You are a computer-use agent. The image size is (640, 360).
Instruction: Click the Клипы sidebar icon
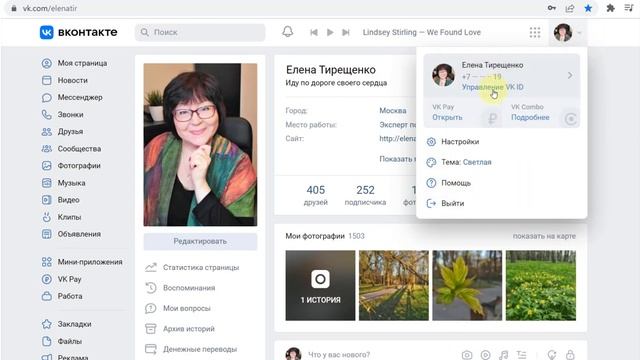point(47,217)
